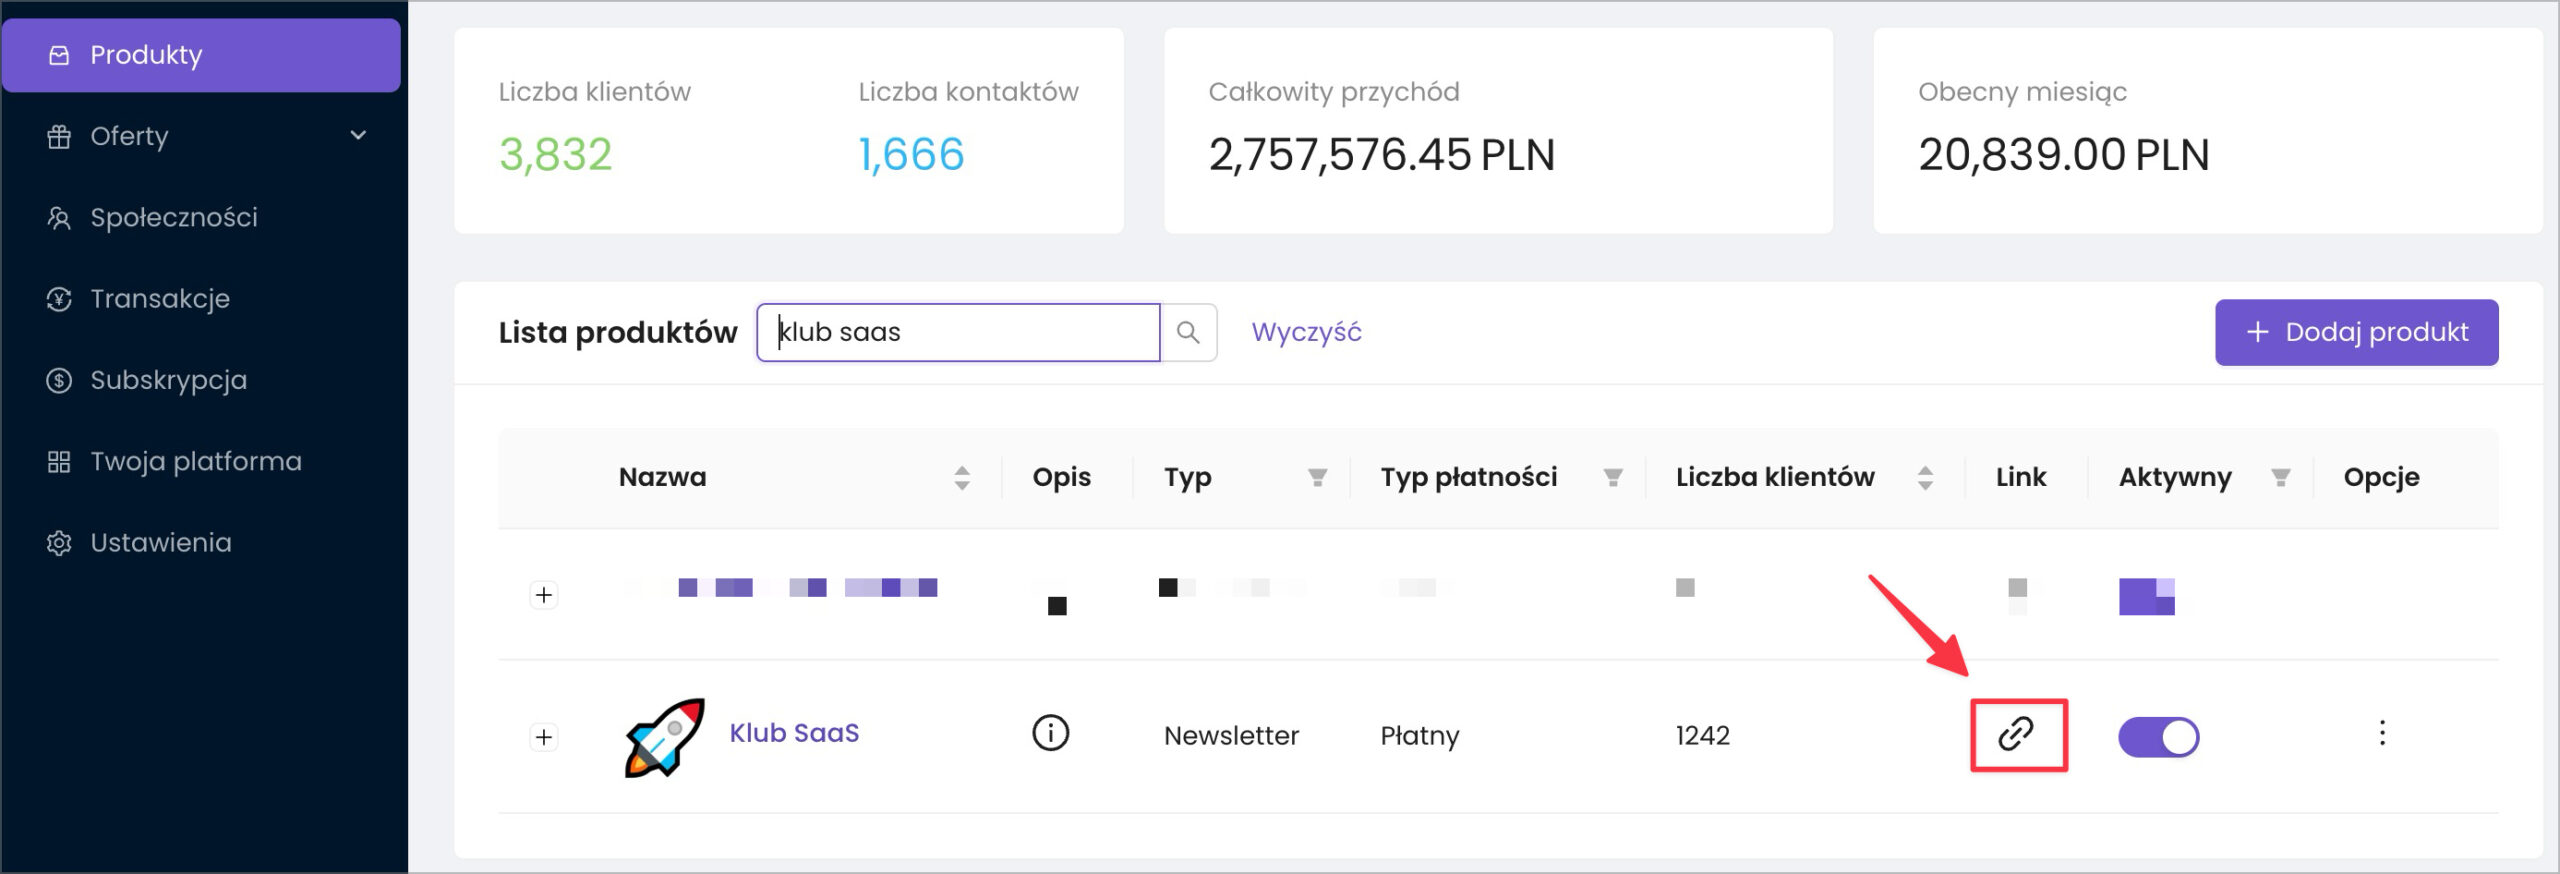This screenshot has height=874, width=2560.
Task: Open the three-dot options menu for Klub SaaS
Action: tap(2382, 734)
